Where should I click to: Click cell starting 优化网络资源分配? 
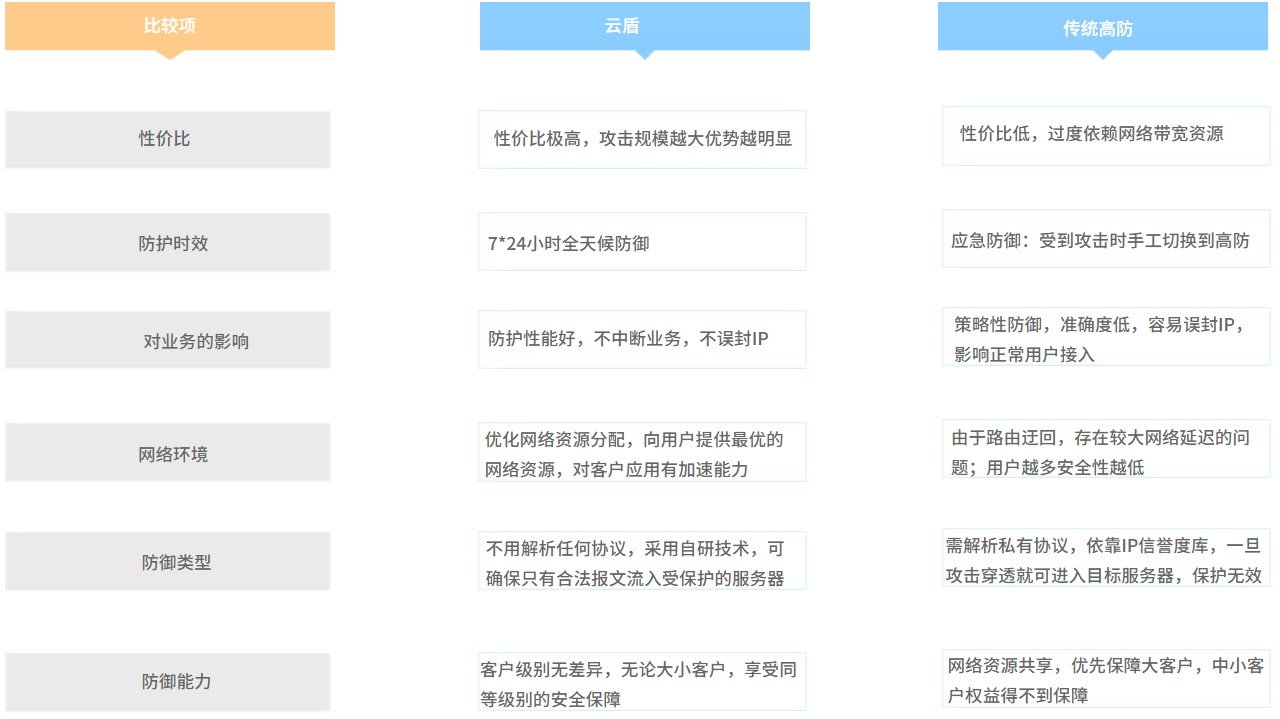click(x=642, y=452)
